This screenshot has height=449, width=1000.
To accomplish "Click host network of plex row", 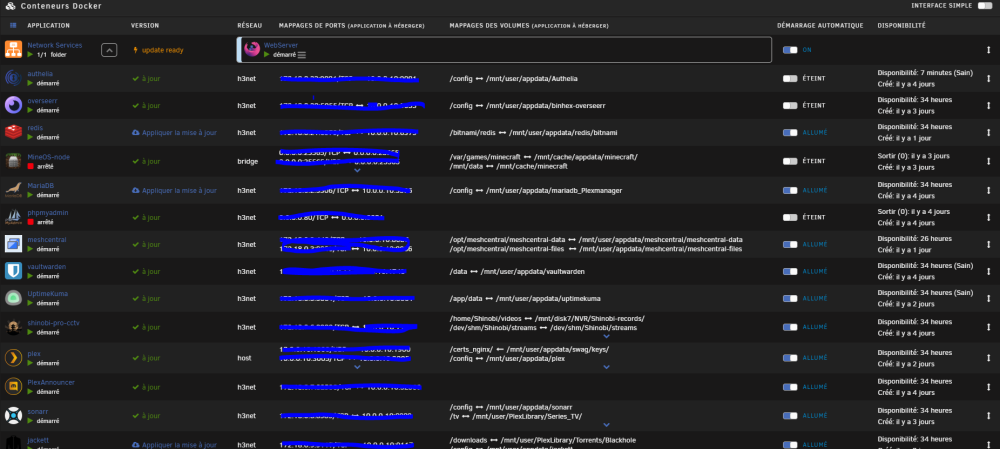I will click(x=244, y=358).
